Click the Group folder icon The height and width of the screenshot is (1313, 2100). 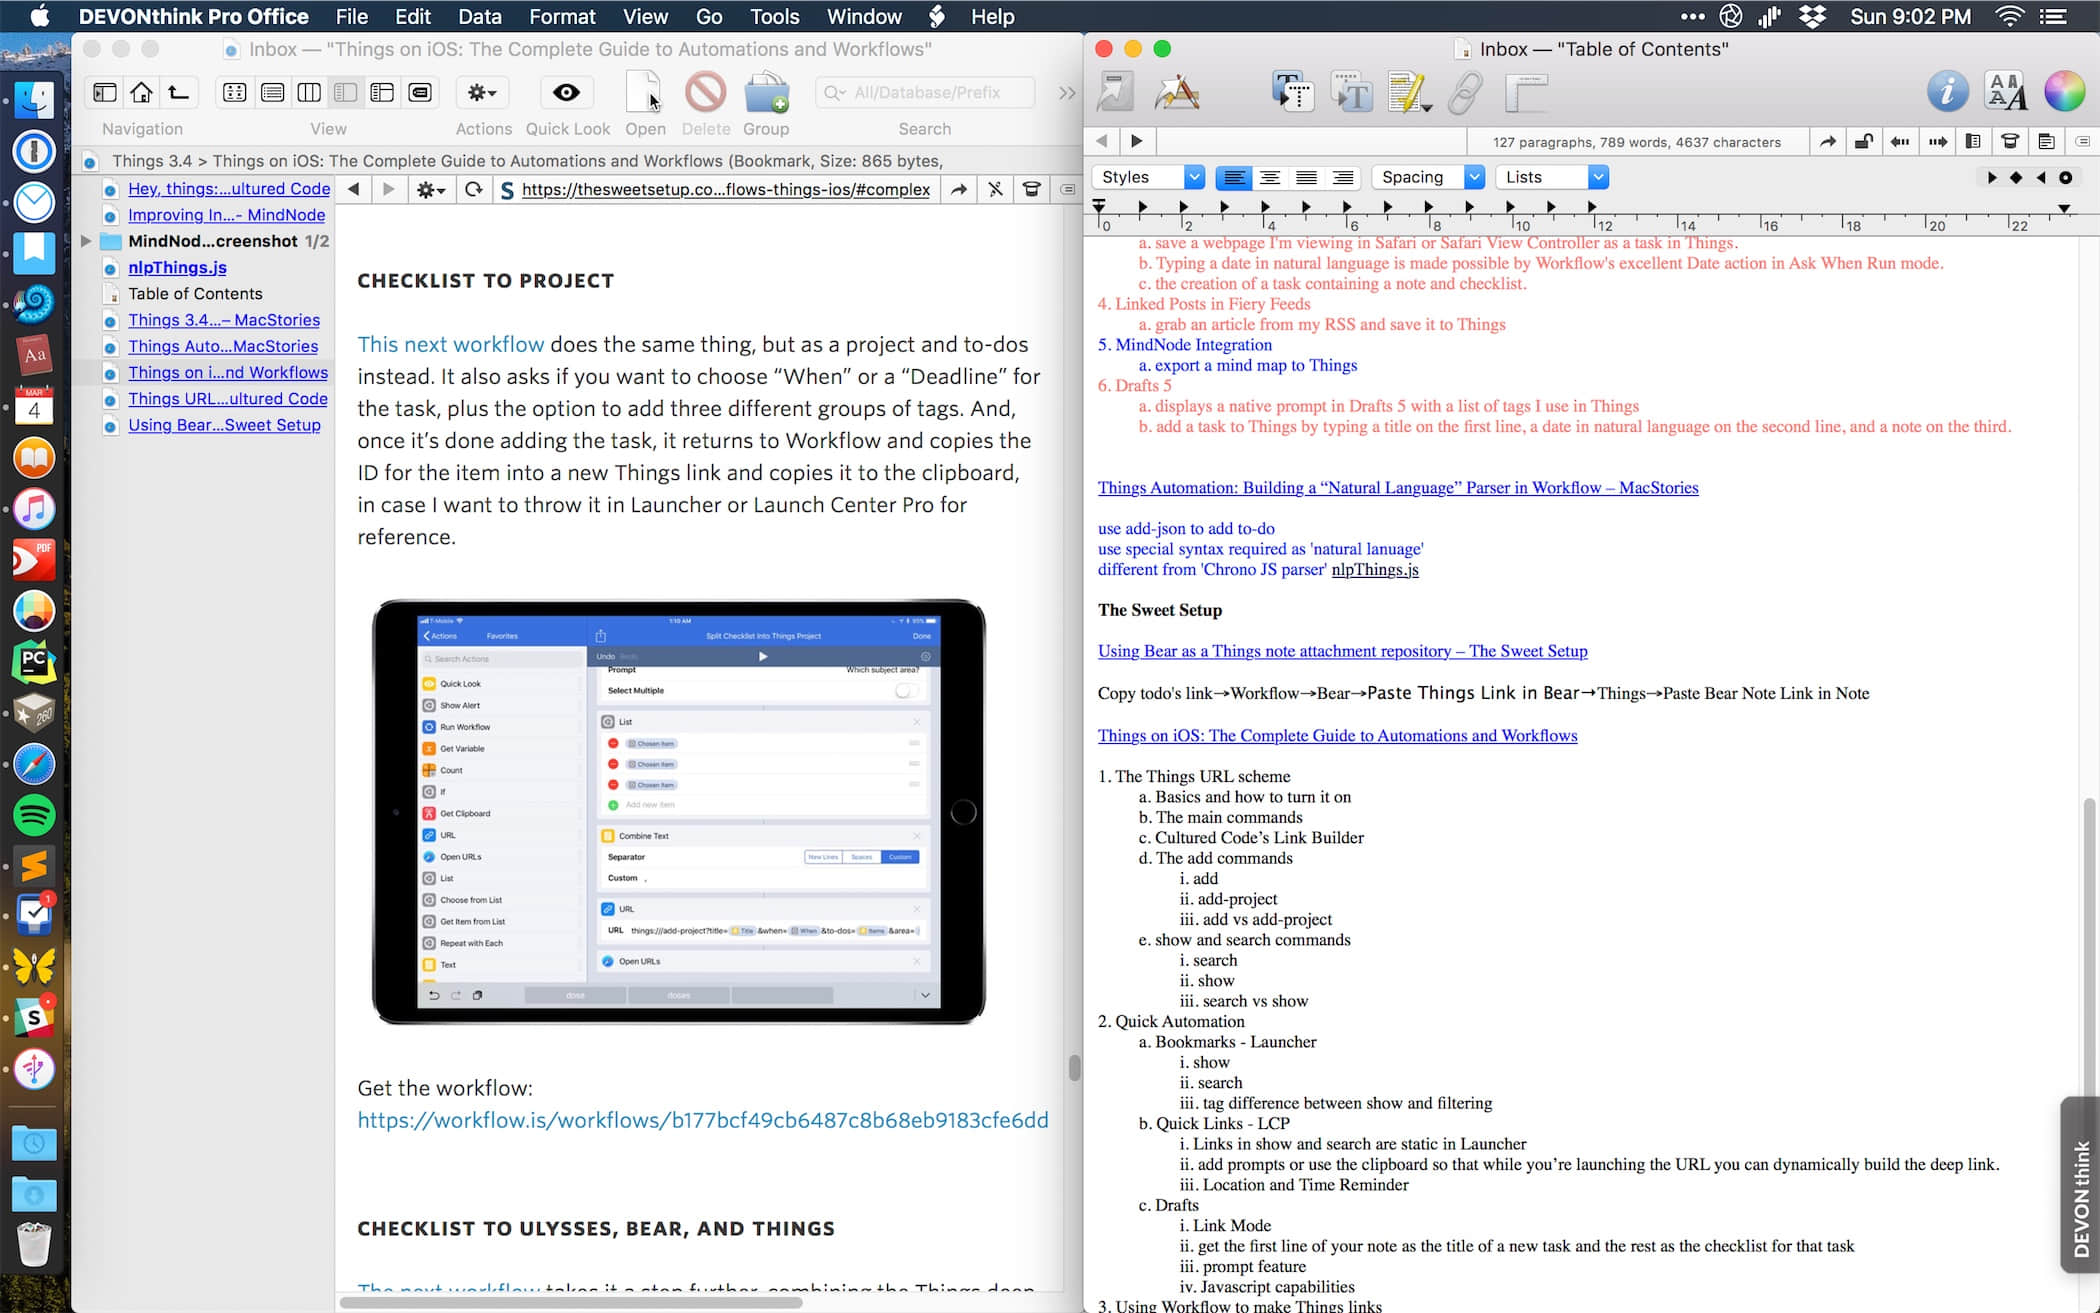tap(766, 93)
